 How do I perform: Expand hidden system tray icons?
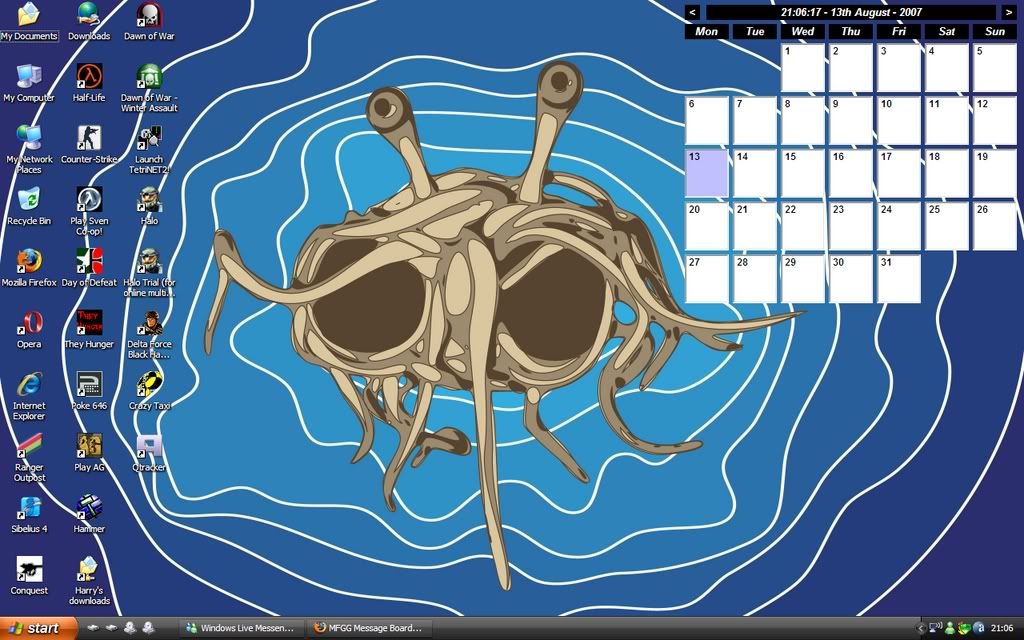point(921,628)
